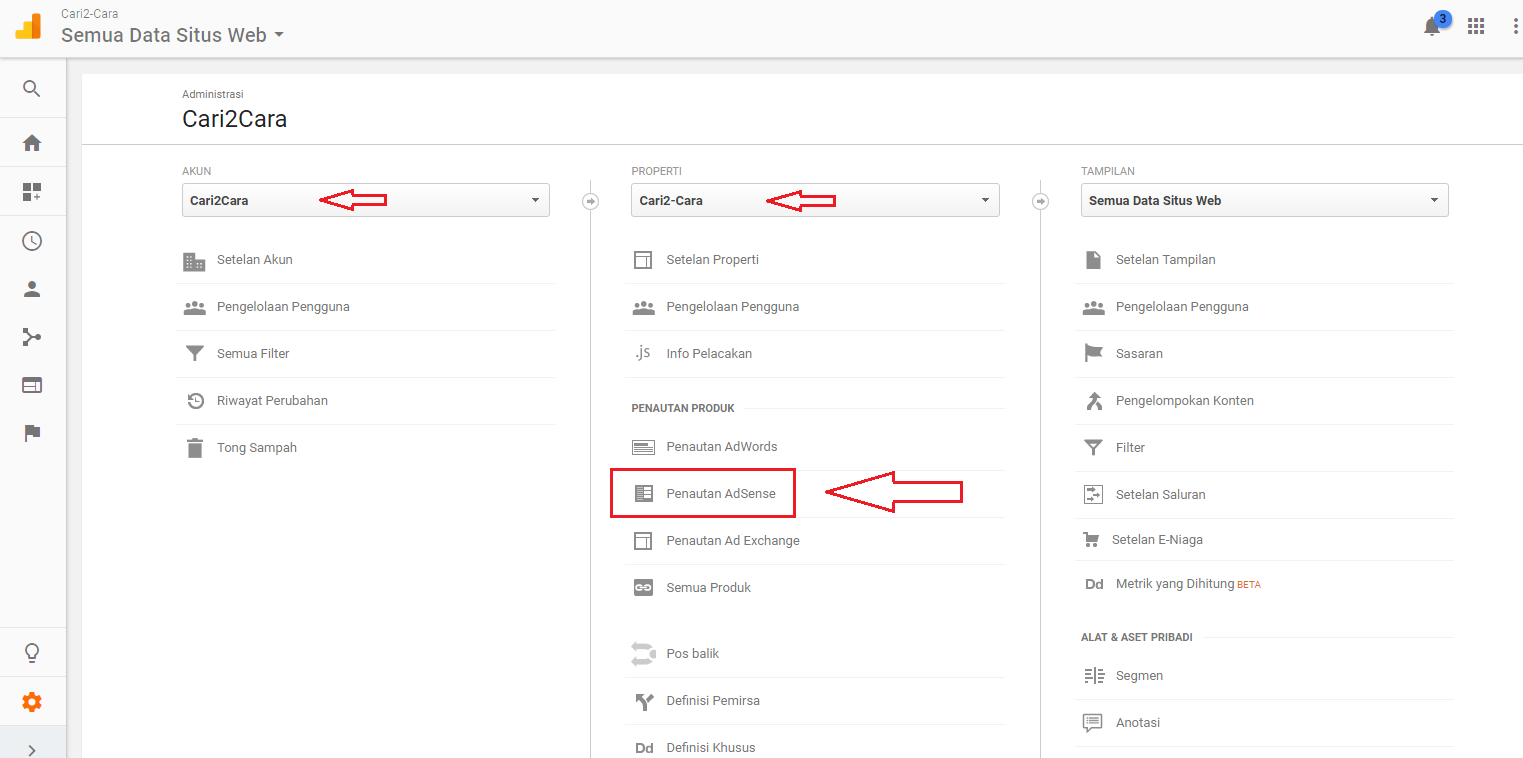
Task: Click the Acquisition icon in sidebar
Action: click(x=31, y=337)
